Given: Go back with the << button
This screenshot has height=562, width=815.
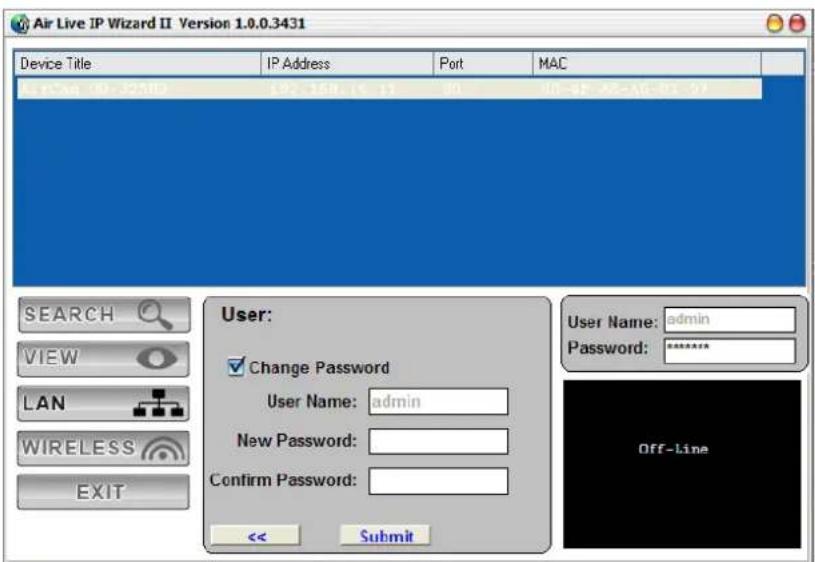Looking at the screenshot, I should (256, 535).
